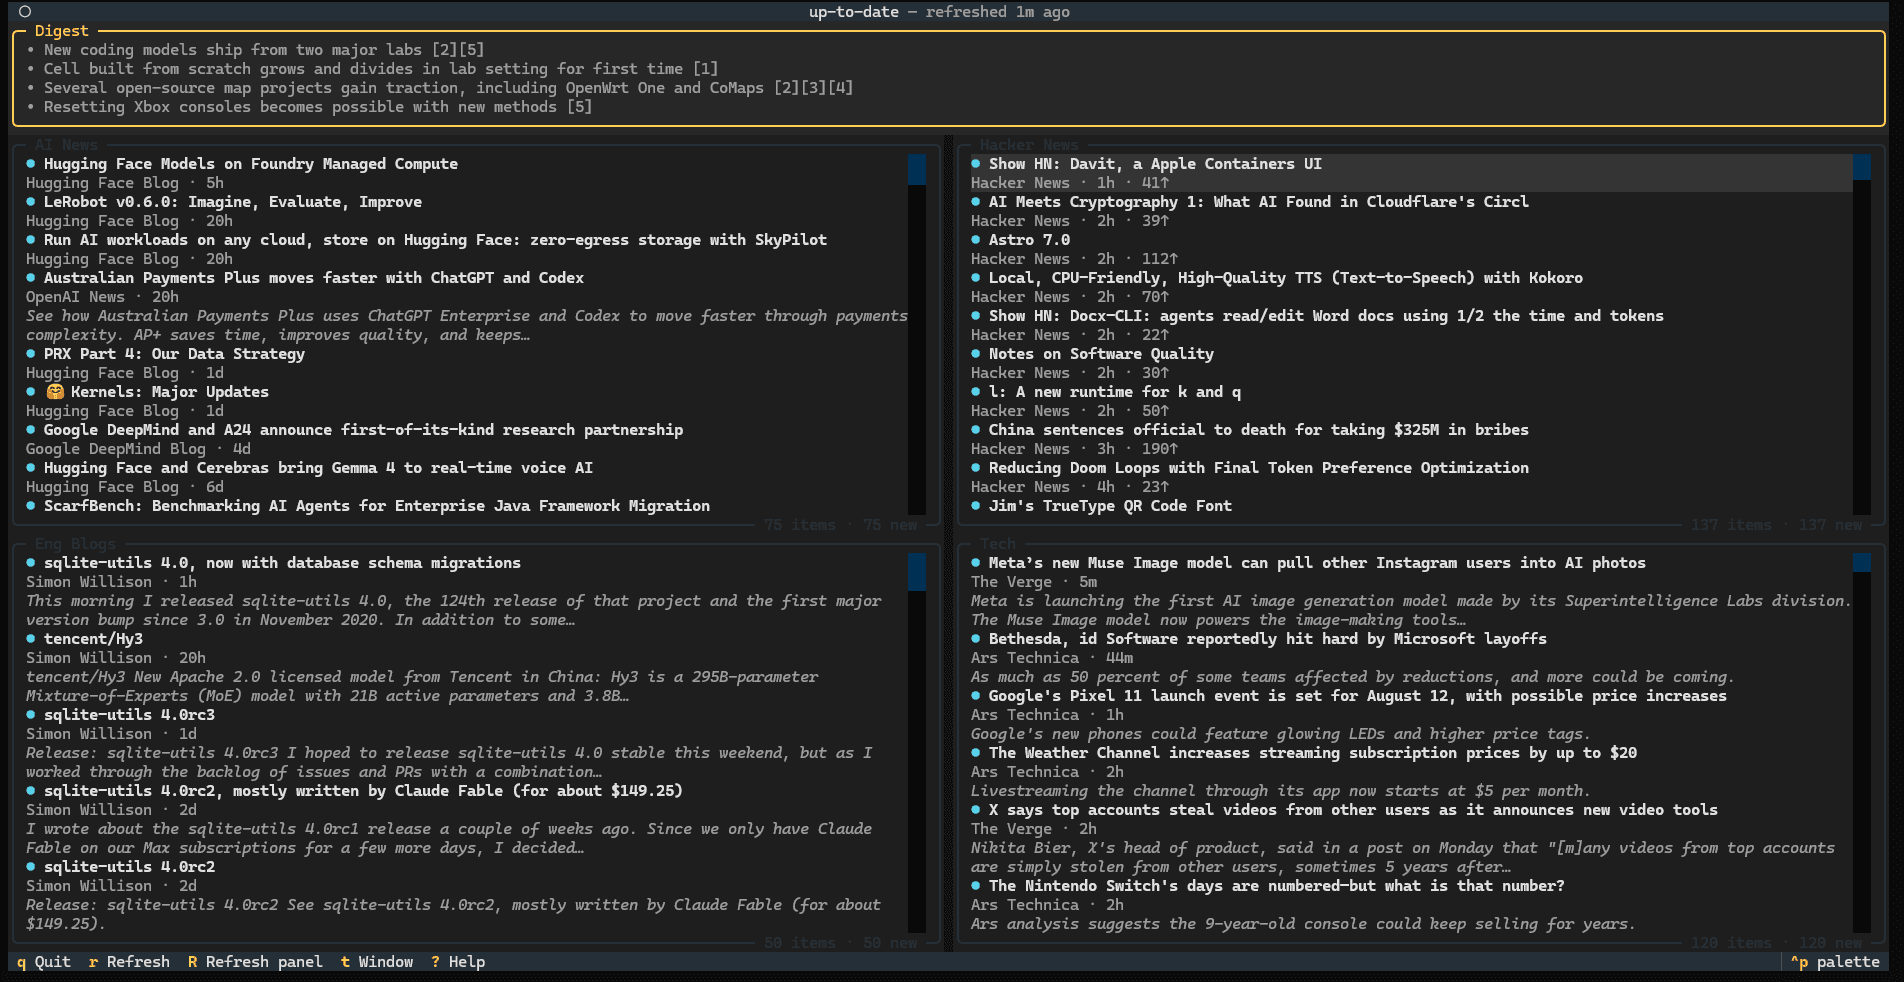This screenshot has height=982, width=1904.
Task: Select the AI News panel scrollbar thumb
Action: 917,169
